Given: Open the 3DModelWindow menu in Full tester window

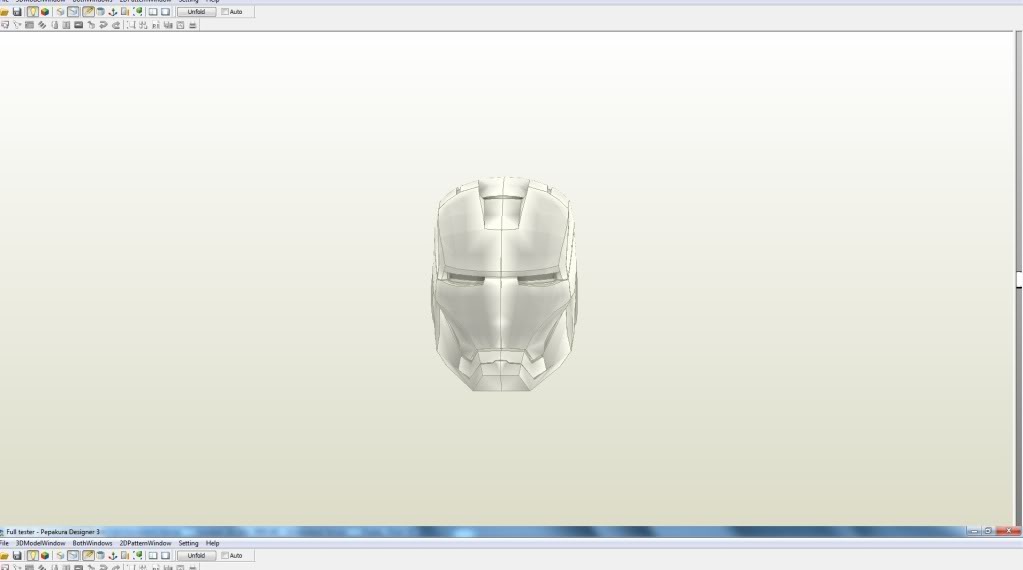Looking at the screenshot, I should 40,543.
